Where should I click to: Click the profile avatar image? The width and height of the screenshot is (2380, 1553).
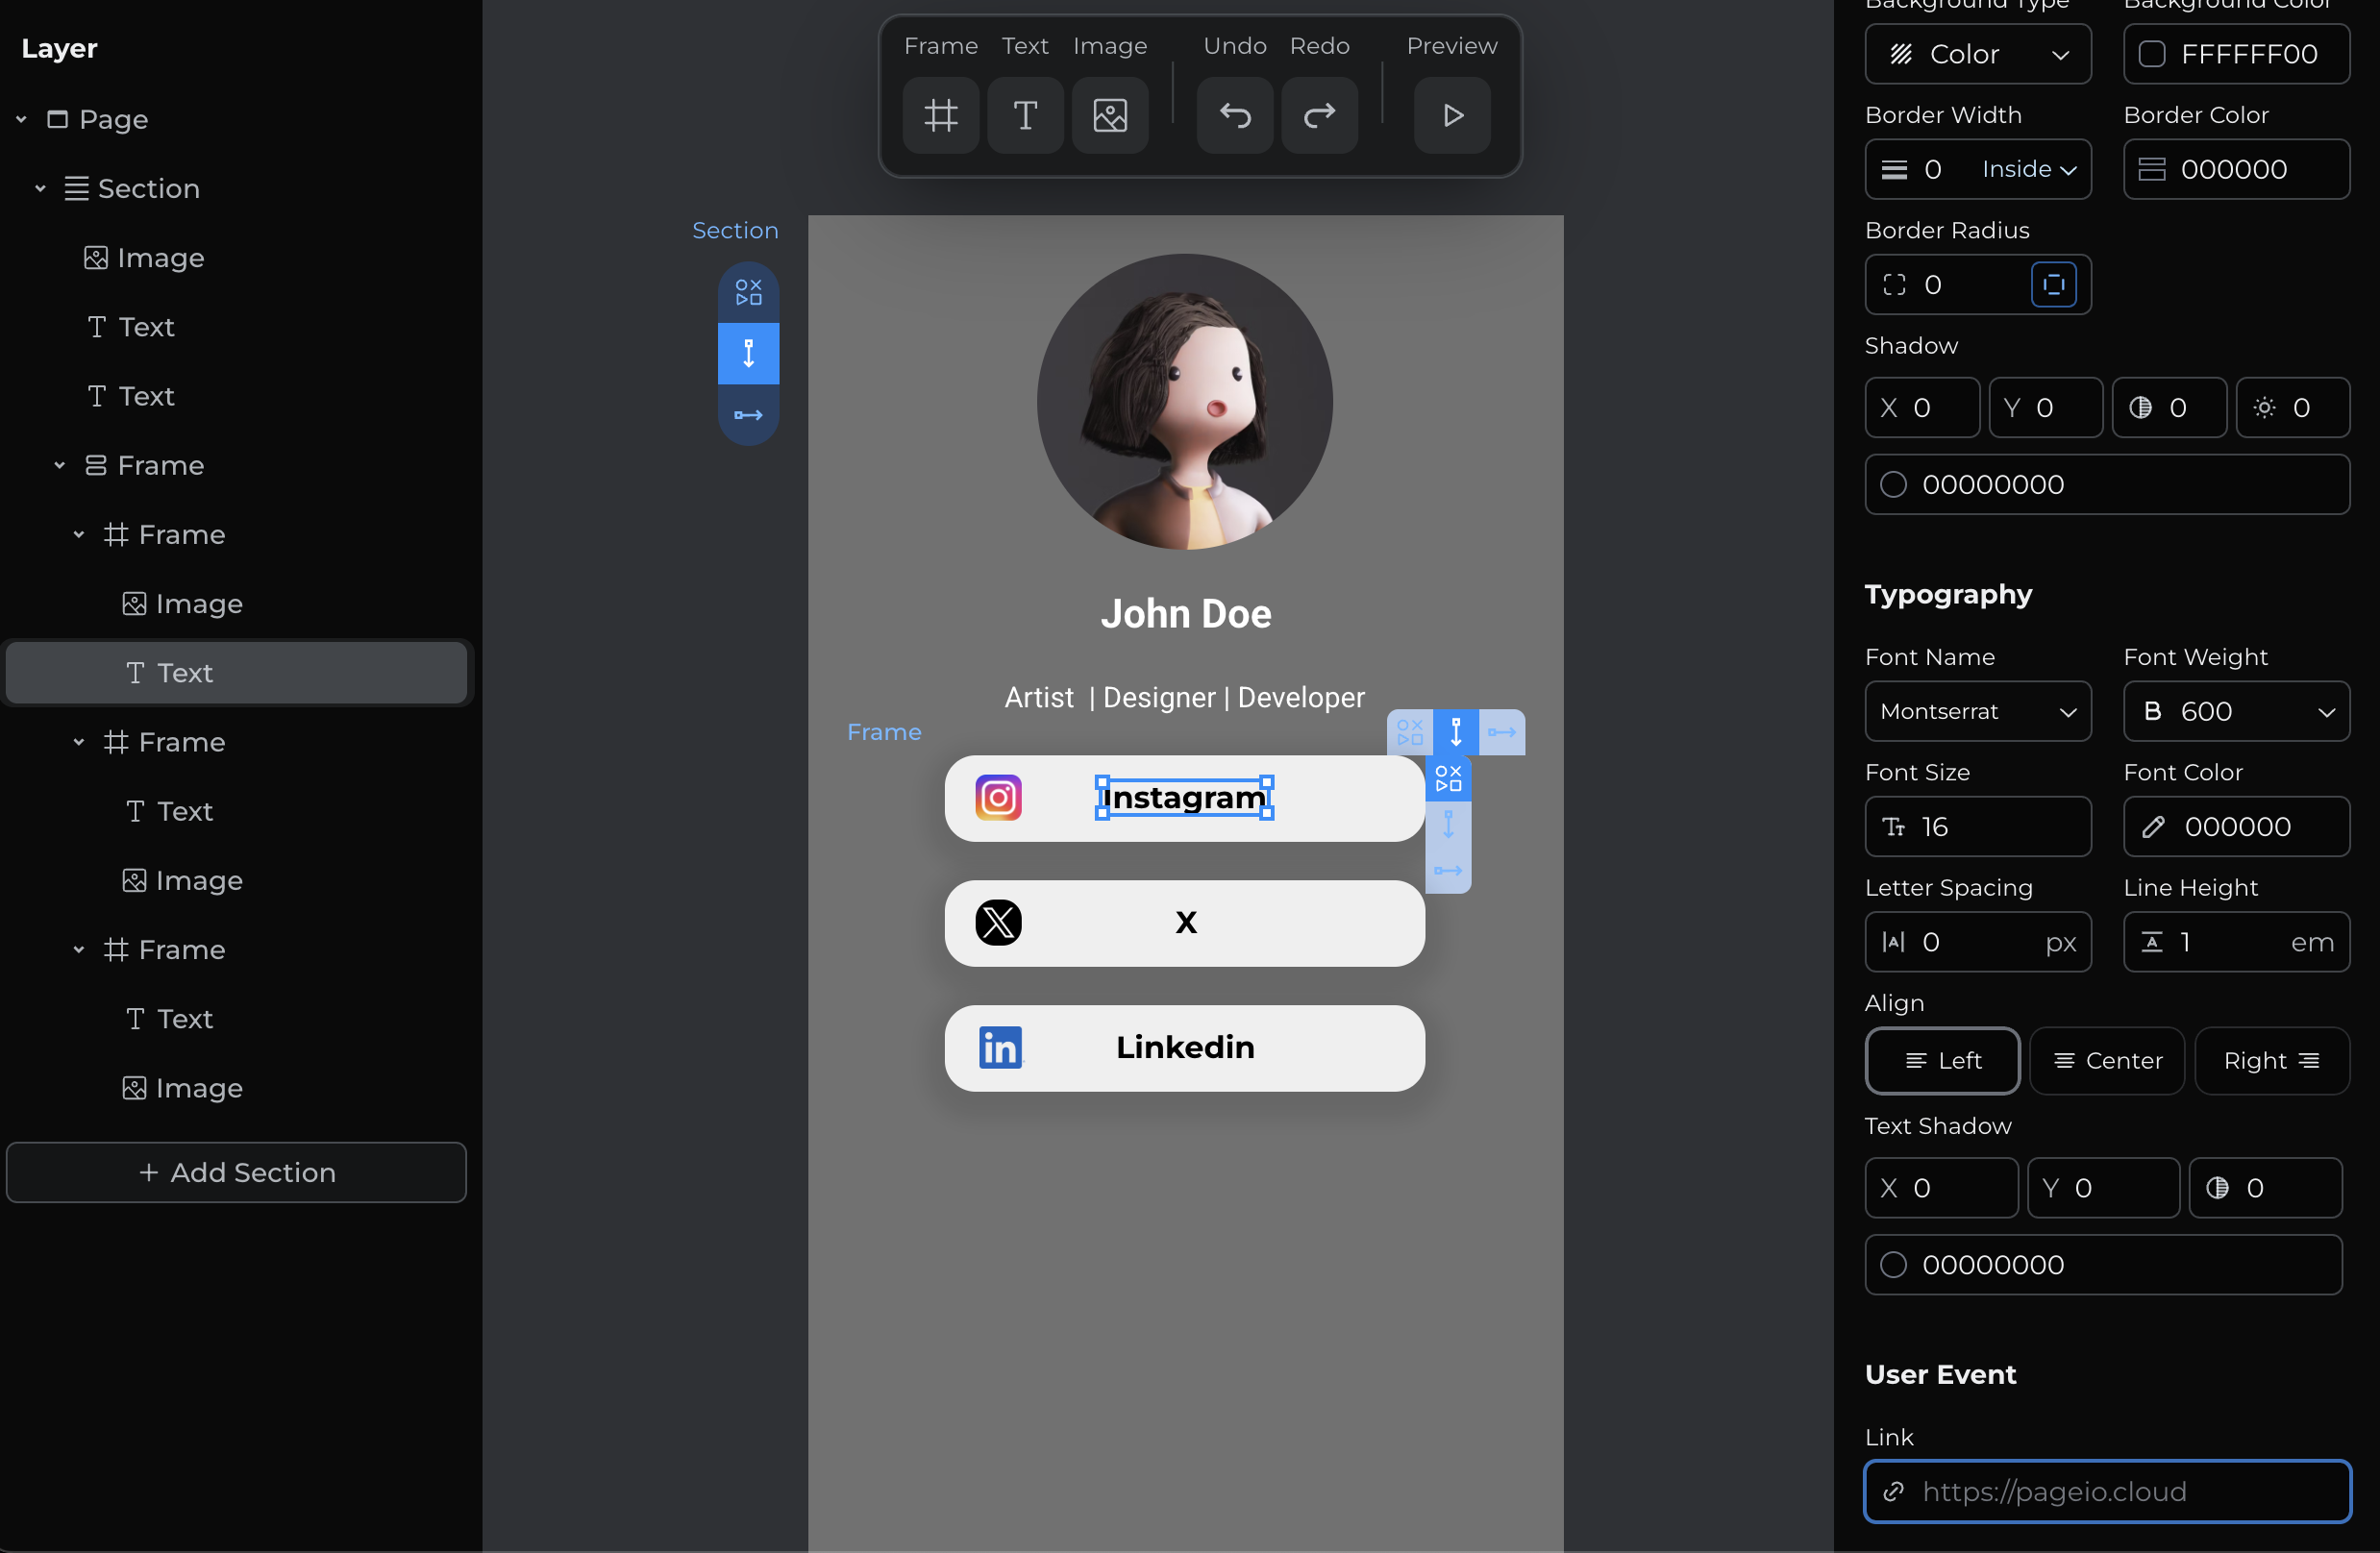click(x=1184, y=401)
